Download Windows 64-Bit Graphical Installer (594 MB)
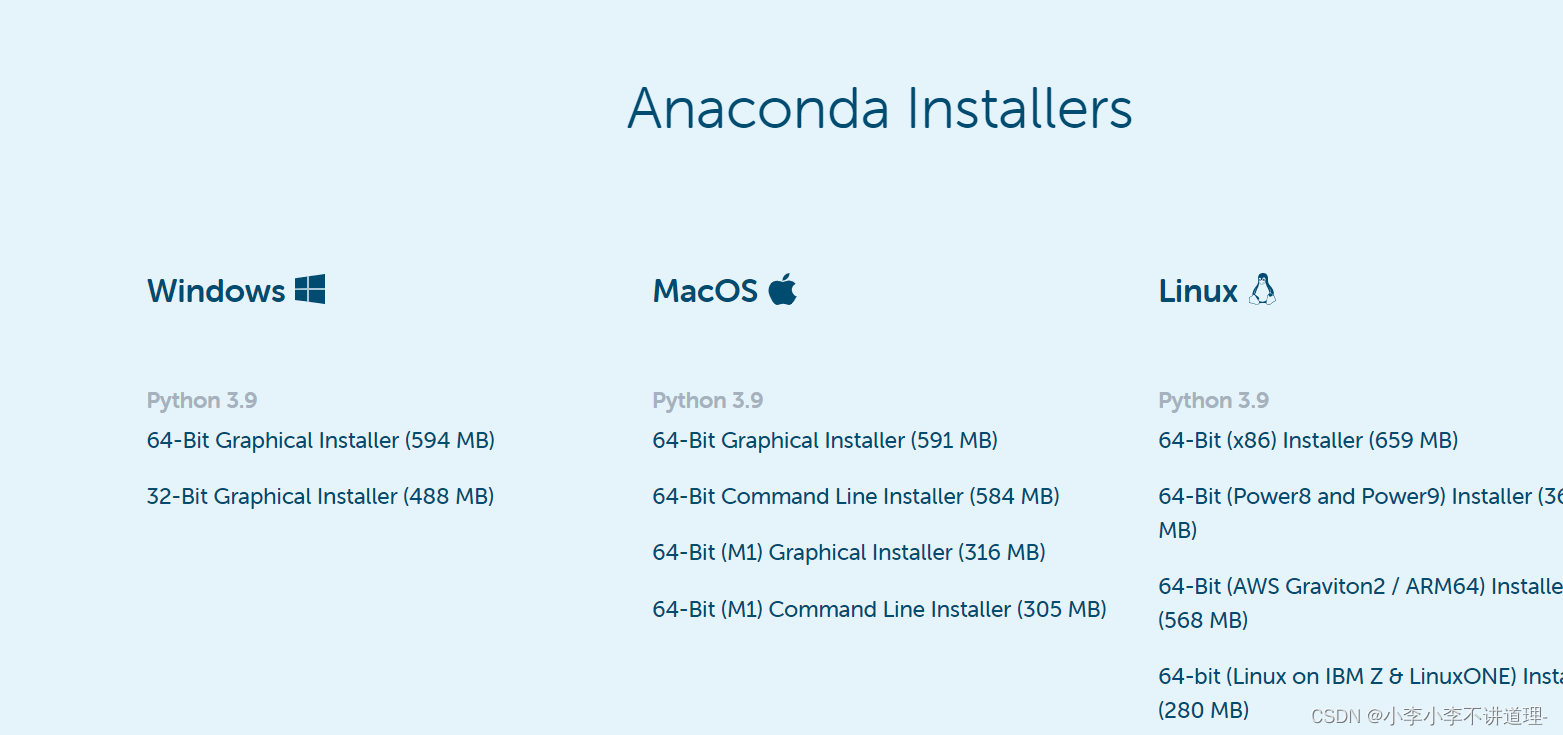 pos(321,440)
